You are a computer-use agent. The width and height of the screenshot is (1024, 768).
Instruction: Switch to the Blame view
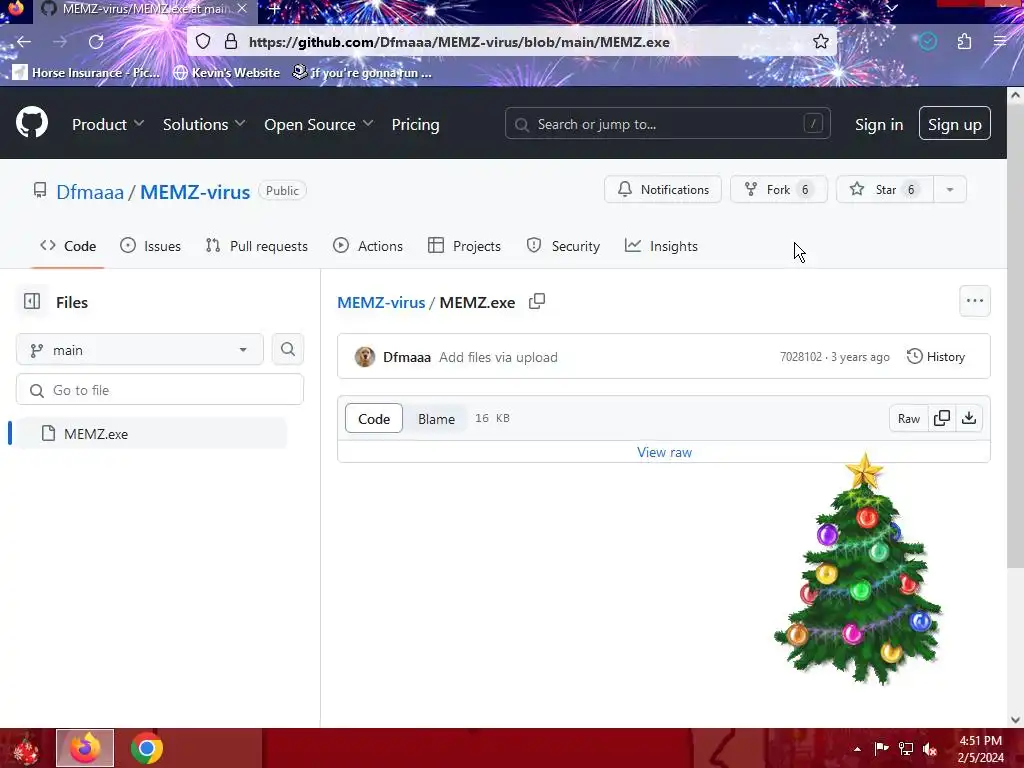click(x=436, y=419)
